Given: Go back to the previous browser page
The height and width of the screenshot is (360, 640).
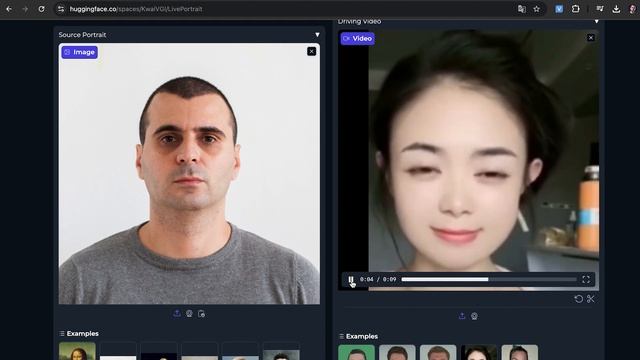Looking at the screenshot, I should [9, 9].
